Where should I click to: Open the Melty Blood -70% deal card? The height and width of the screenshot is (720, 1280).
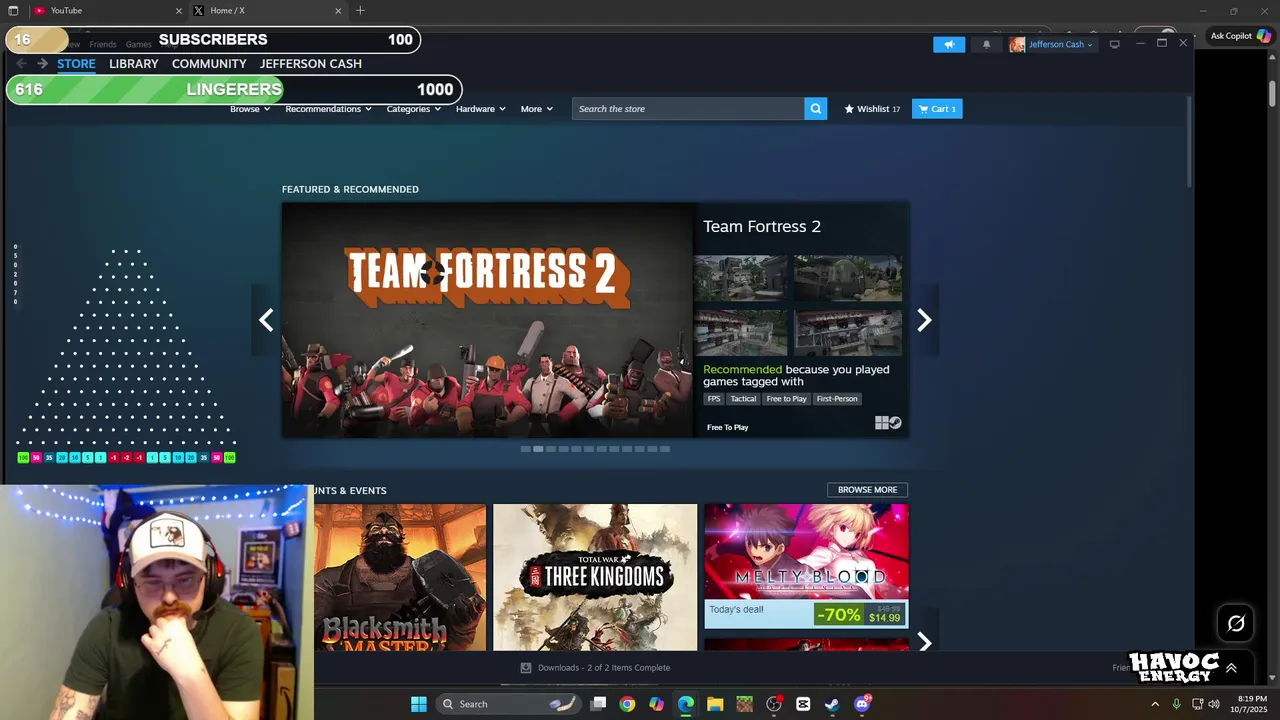coord(806,566)
